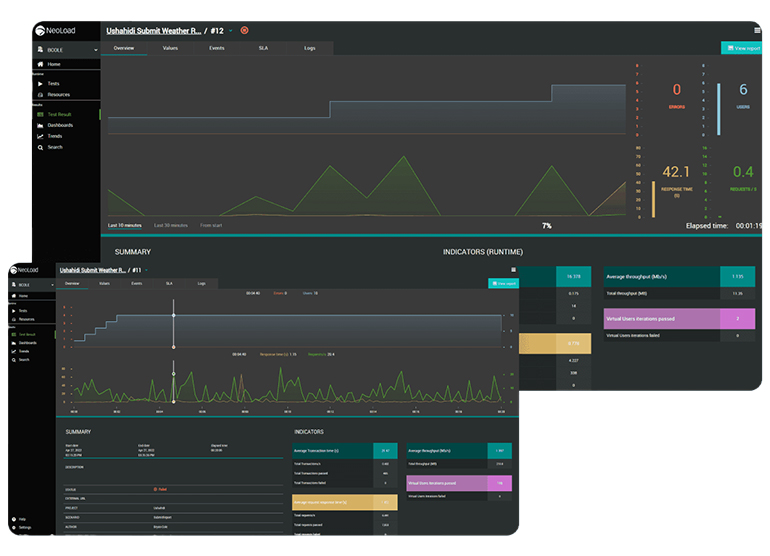Open Trends in test #12 window sidebar
The height and width of the screenshot is (556, 770).
pos(54,136)
